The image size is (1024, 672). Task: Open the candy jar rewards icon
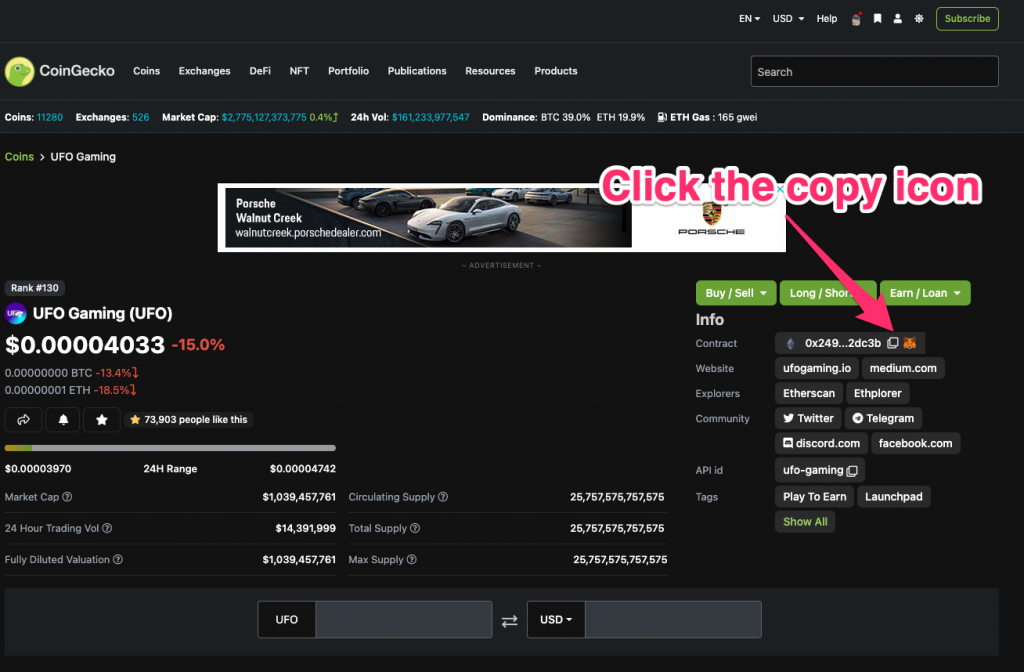(x=856, y=19)
